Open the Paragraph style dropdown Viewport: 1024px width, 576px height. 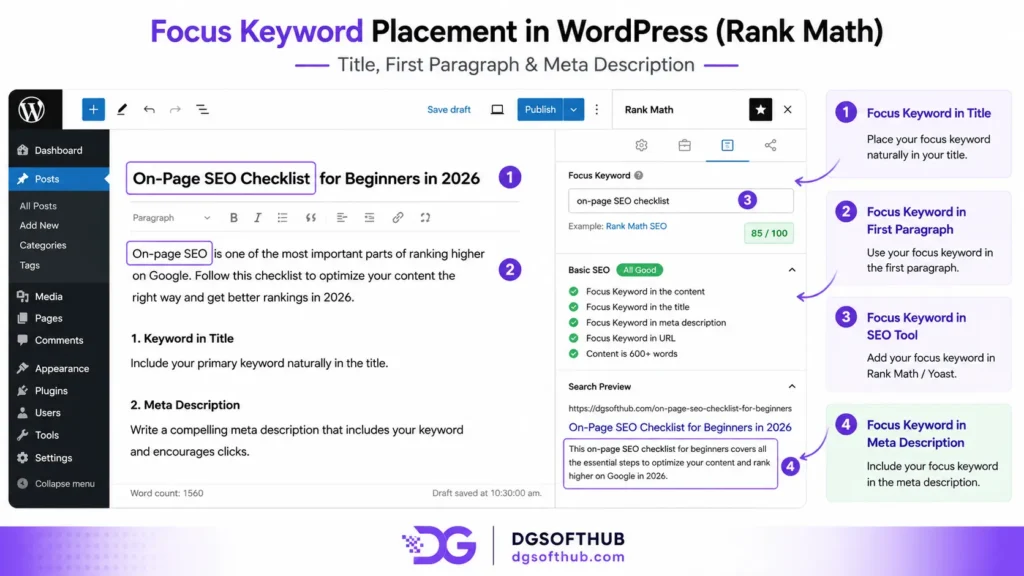point(171,218)
